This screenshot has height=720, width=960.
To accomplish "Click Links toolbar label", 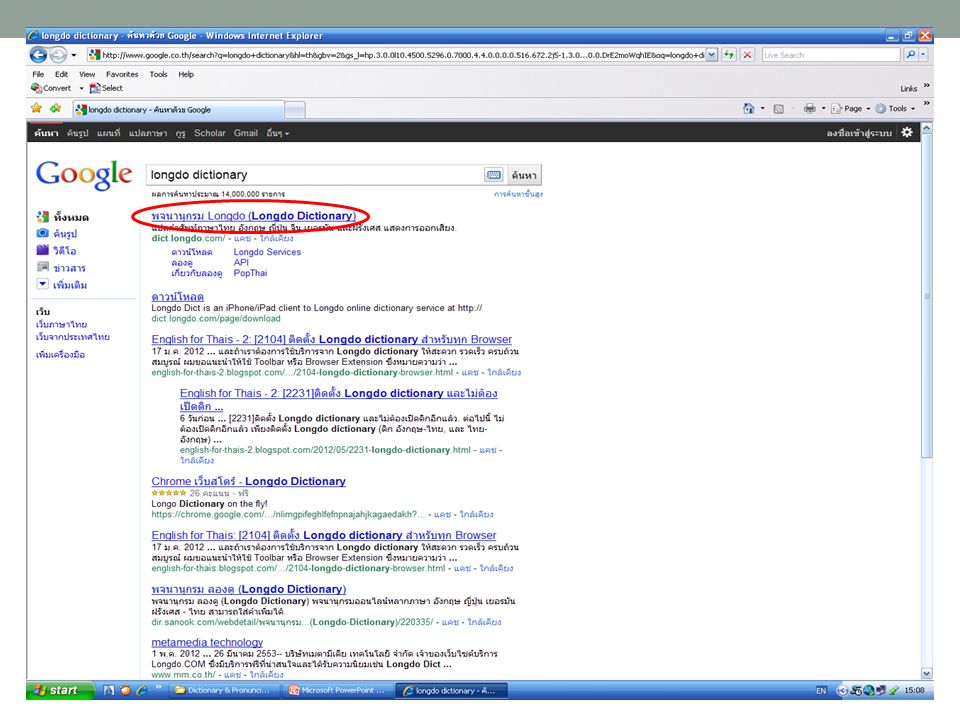I will click(x=909, y=89).
